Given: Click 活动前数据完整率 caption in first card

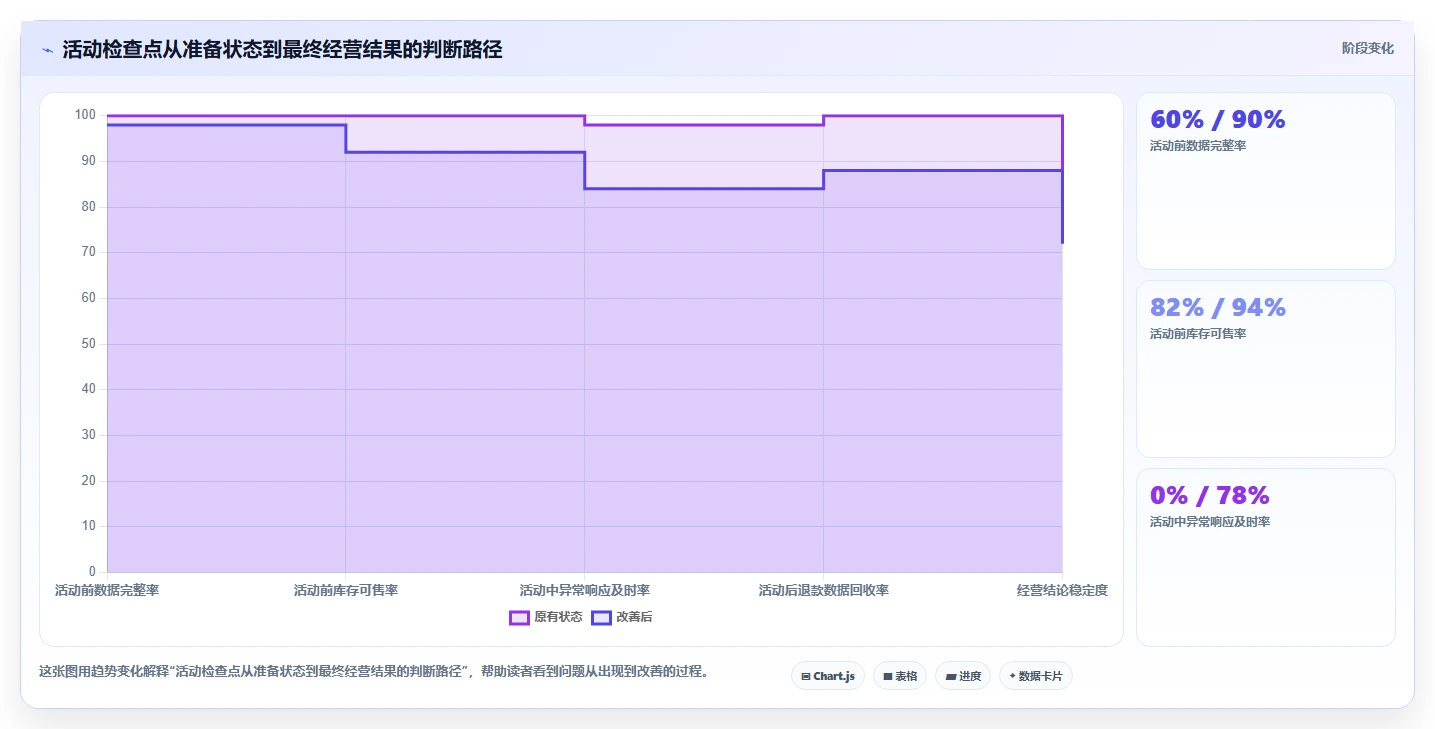Looking at the screenshot, I should pos(1198,146).
